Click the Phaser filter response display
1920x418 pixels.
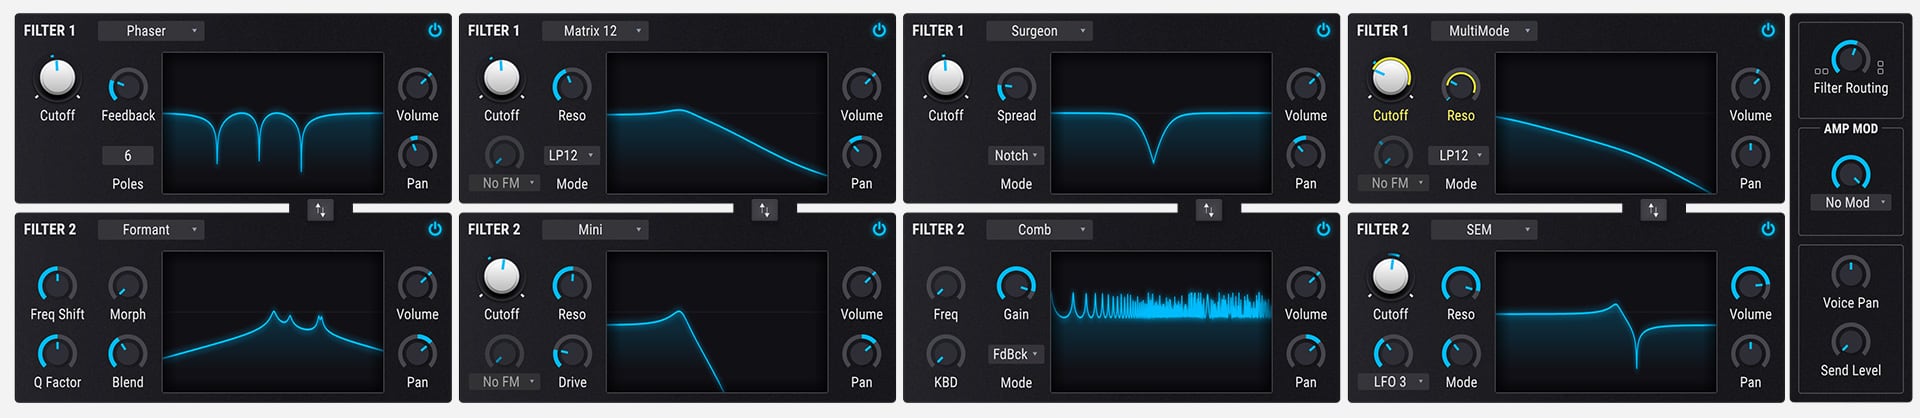point(273,123)
